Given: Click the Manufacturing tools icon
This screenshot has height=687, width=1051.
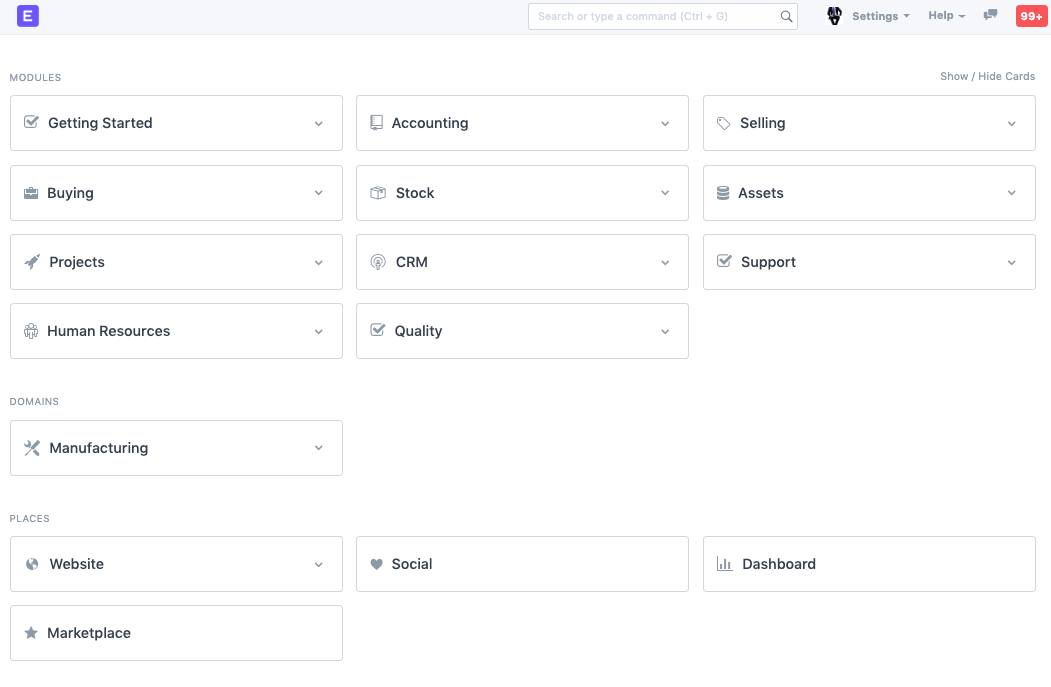Looking at the screenshot, I should pos(32,448).
